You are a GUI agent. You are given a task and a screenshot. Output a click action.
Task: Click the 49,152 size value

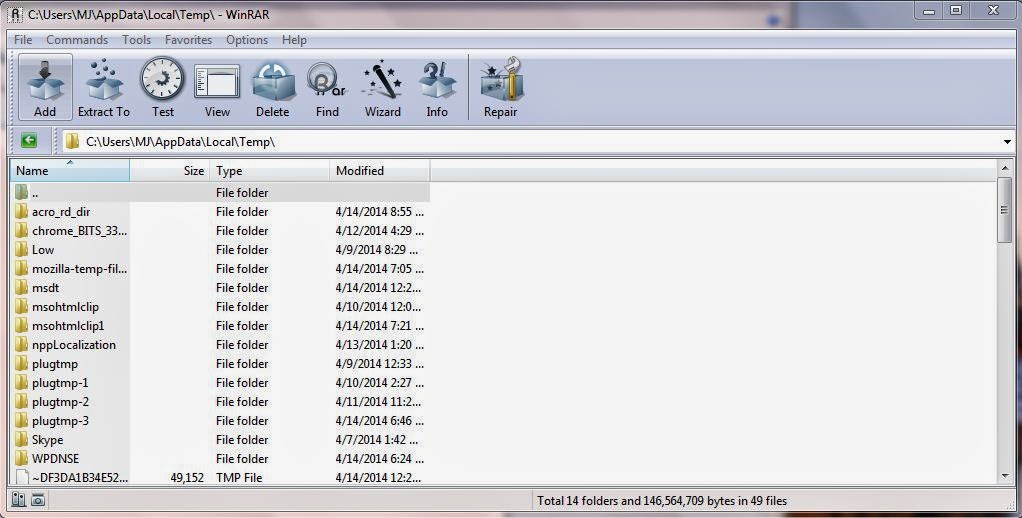(x=187, y=478)
